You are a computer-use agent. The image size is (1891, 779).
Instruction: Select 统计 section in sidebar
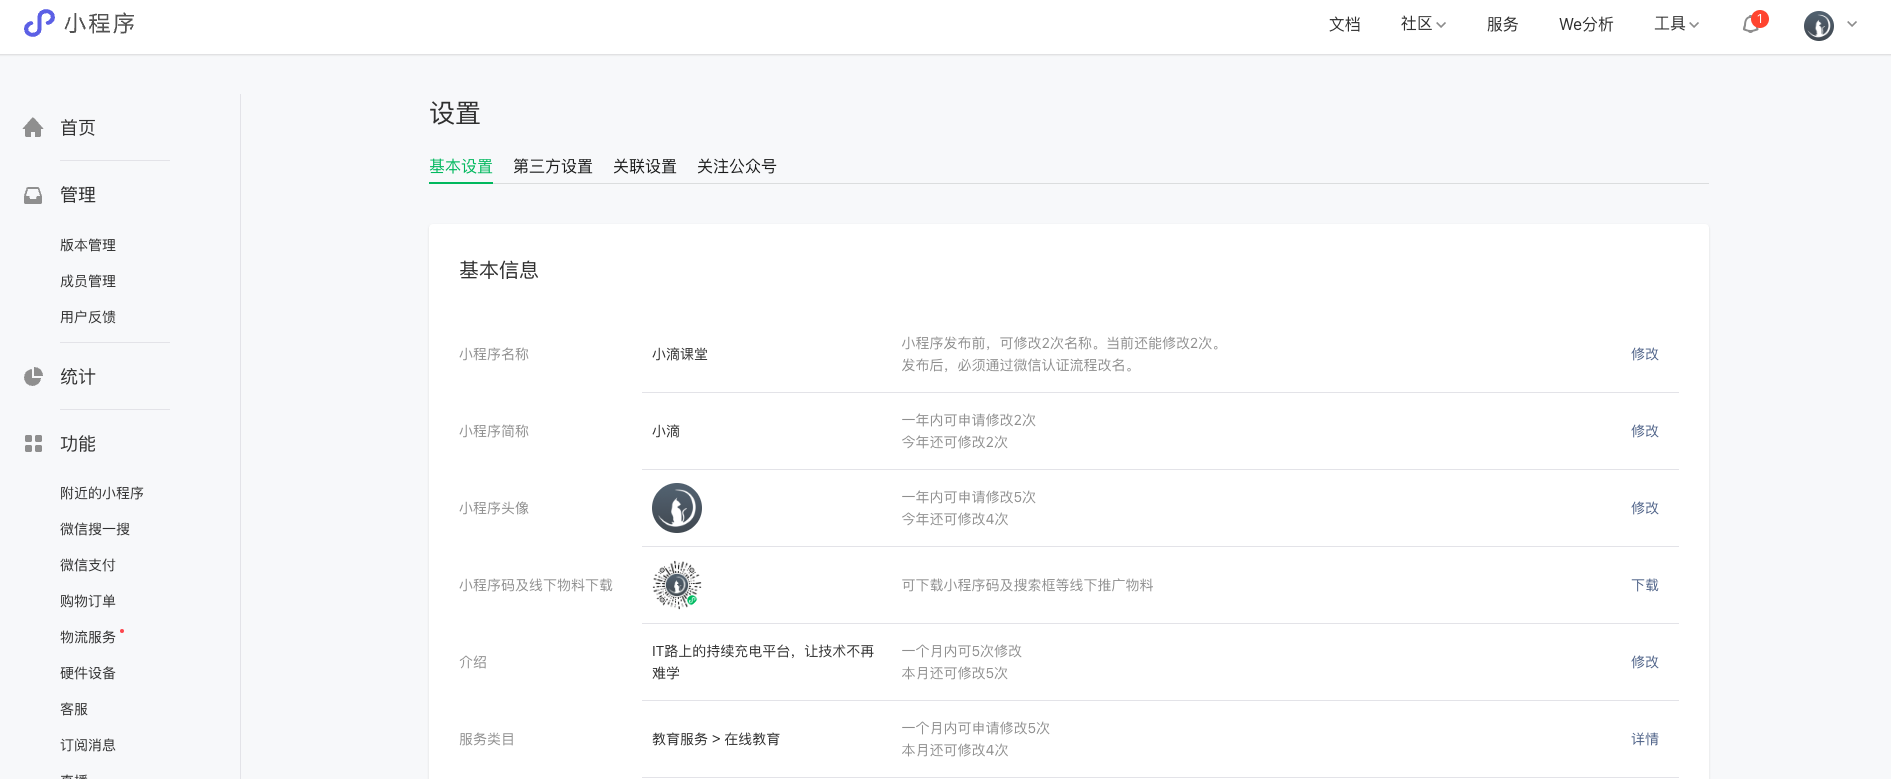(x=78, y=377)
